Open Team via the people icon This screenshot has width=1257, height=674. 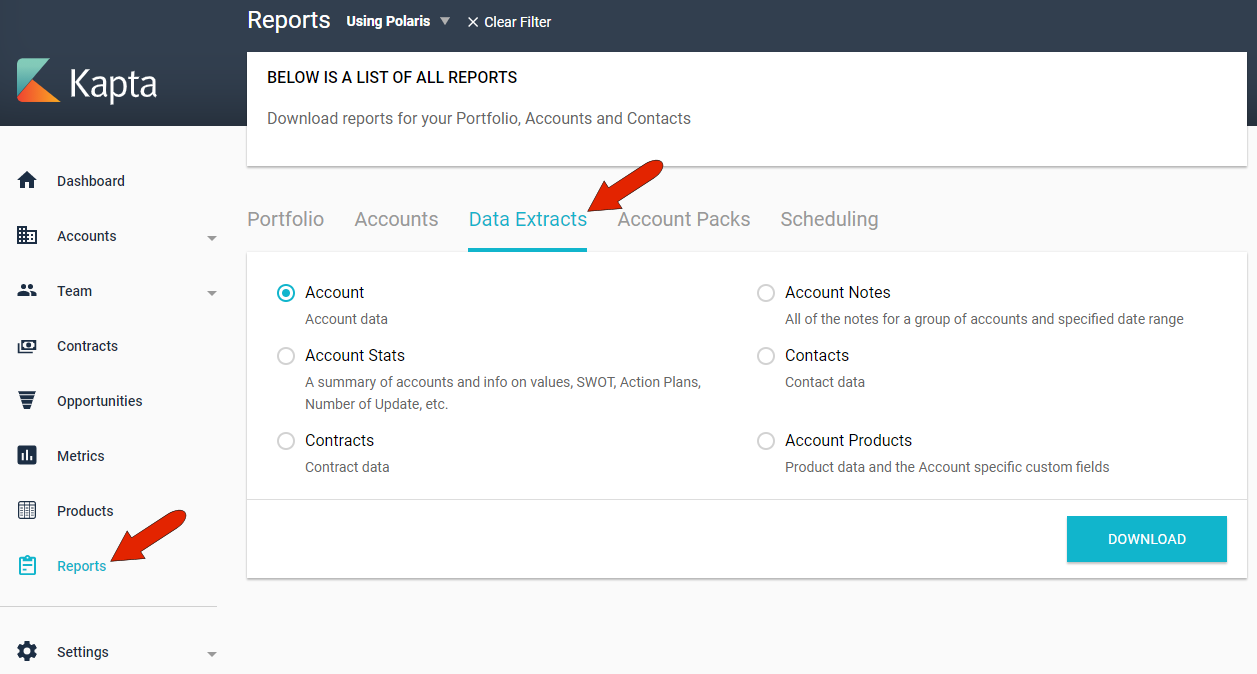pyautogui.click(x=27, y=290)
